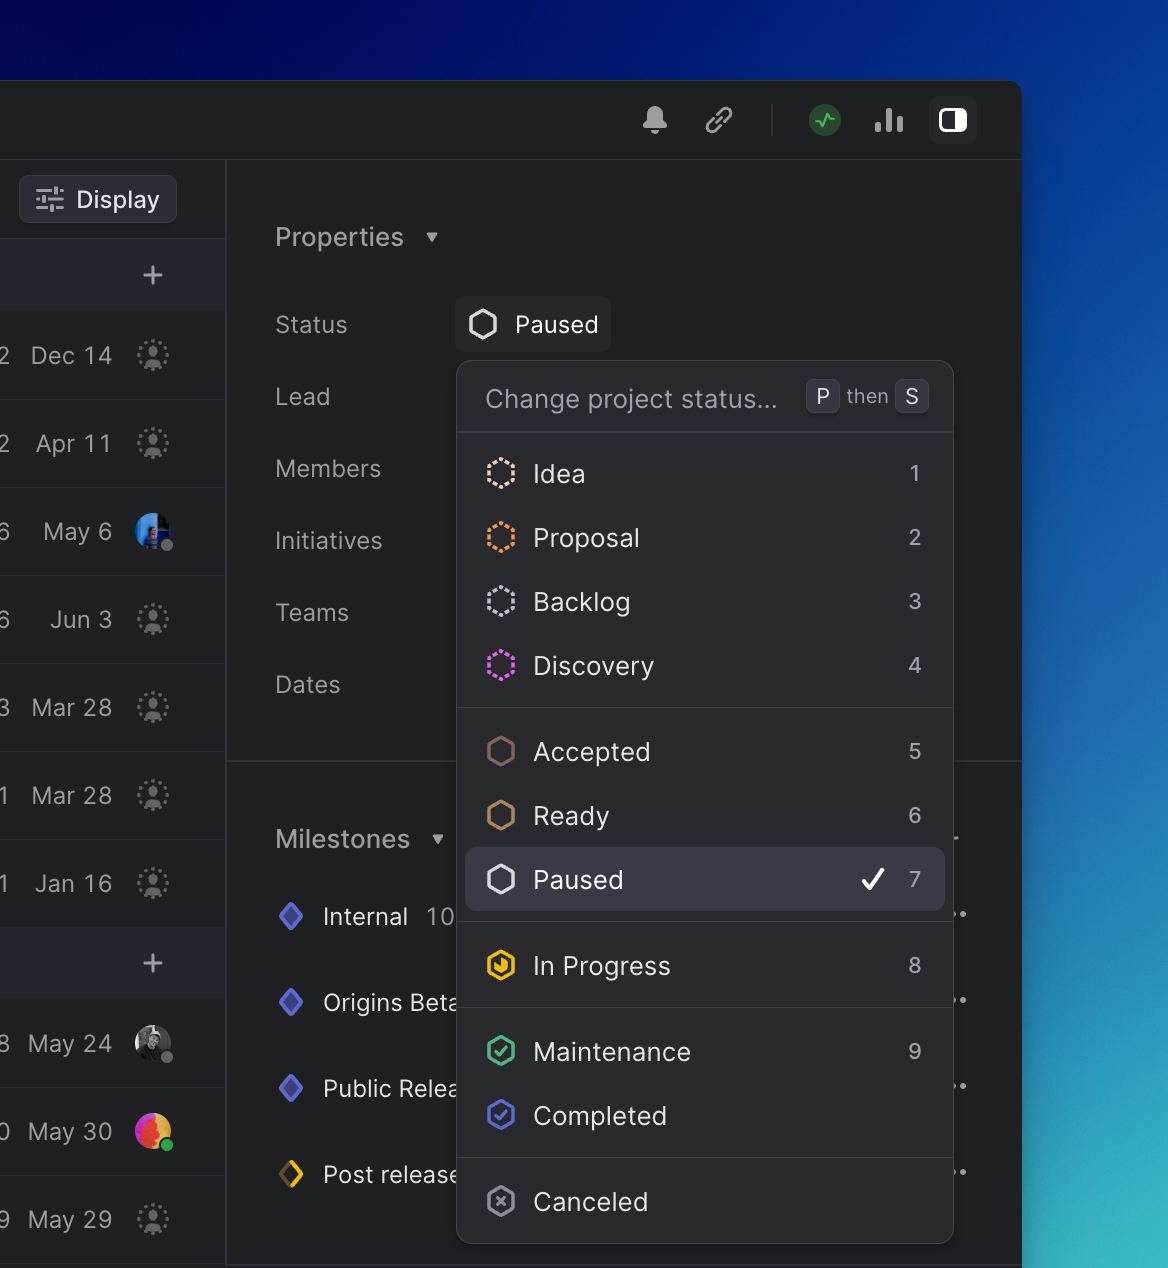1168x1268 pixels.
Task: Open the Paused status dropdown button
Action: (533, 324)
